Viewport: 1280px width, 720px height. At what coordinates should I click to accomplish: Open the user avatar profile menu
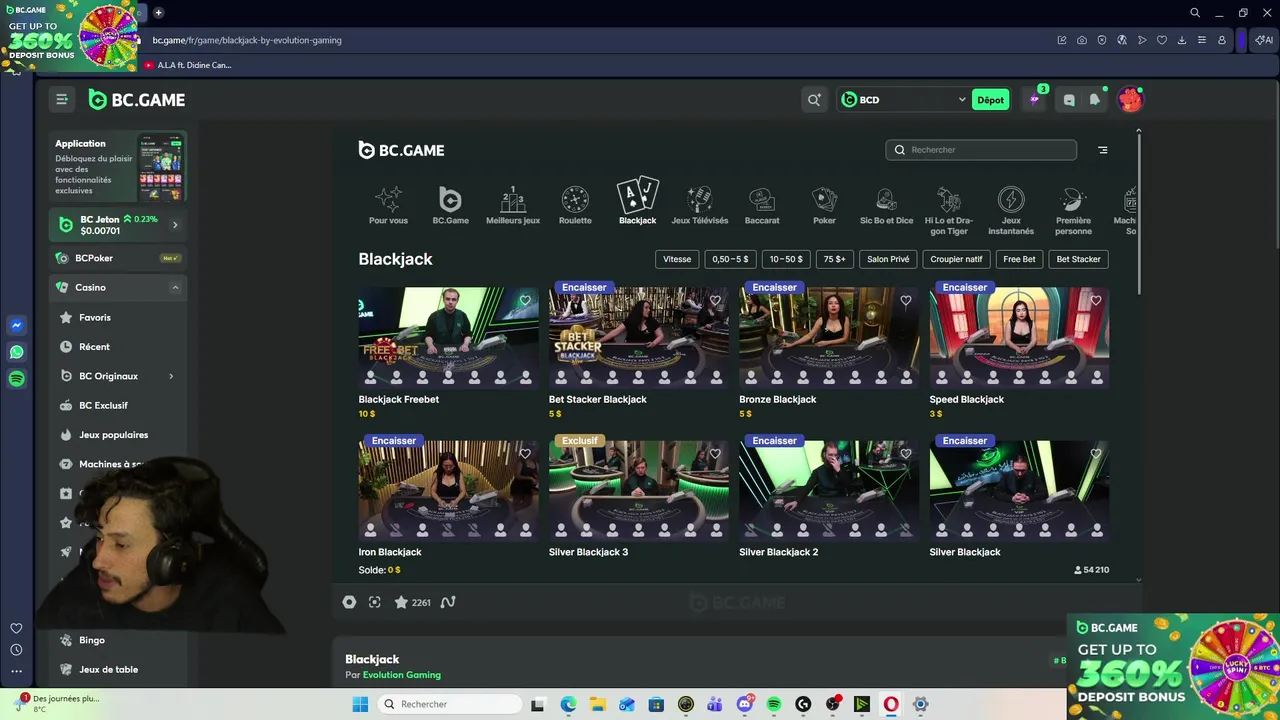1130,99
